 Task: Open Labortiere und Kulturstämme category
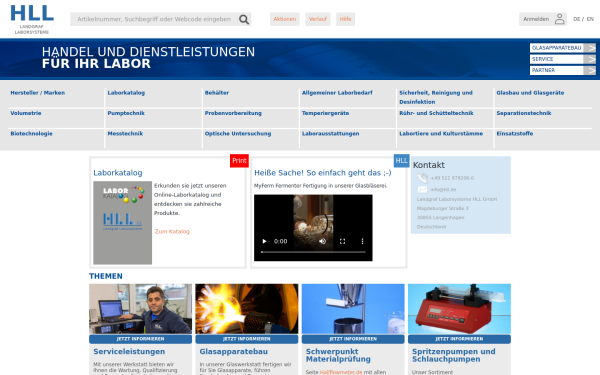click(x=441, y=134)
